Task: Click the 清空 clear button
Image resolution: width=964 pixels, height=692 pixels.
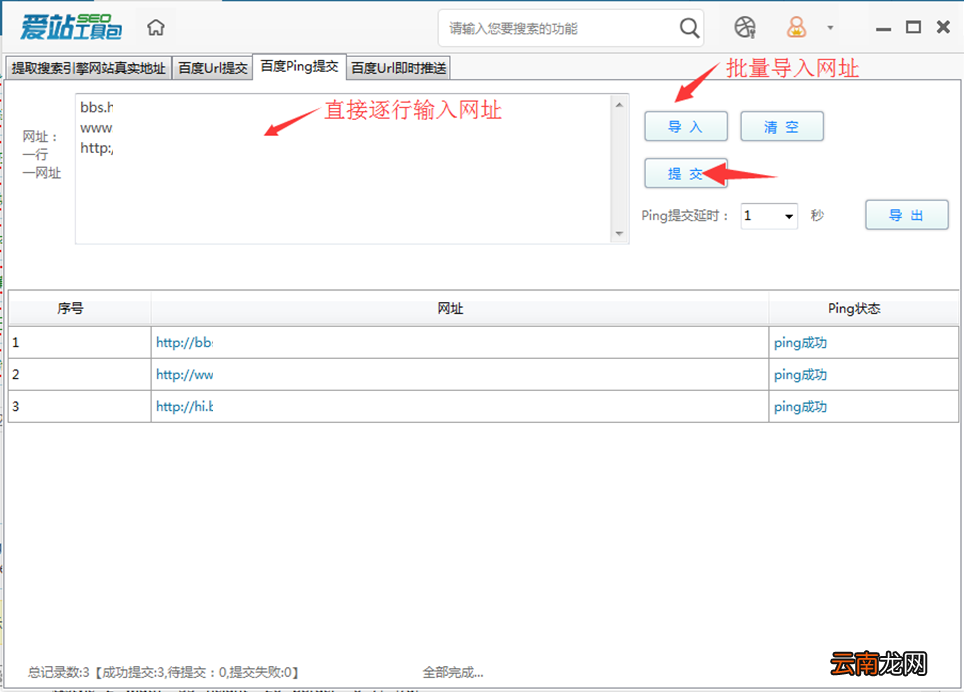Action: pos(781,127)
